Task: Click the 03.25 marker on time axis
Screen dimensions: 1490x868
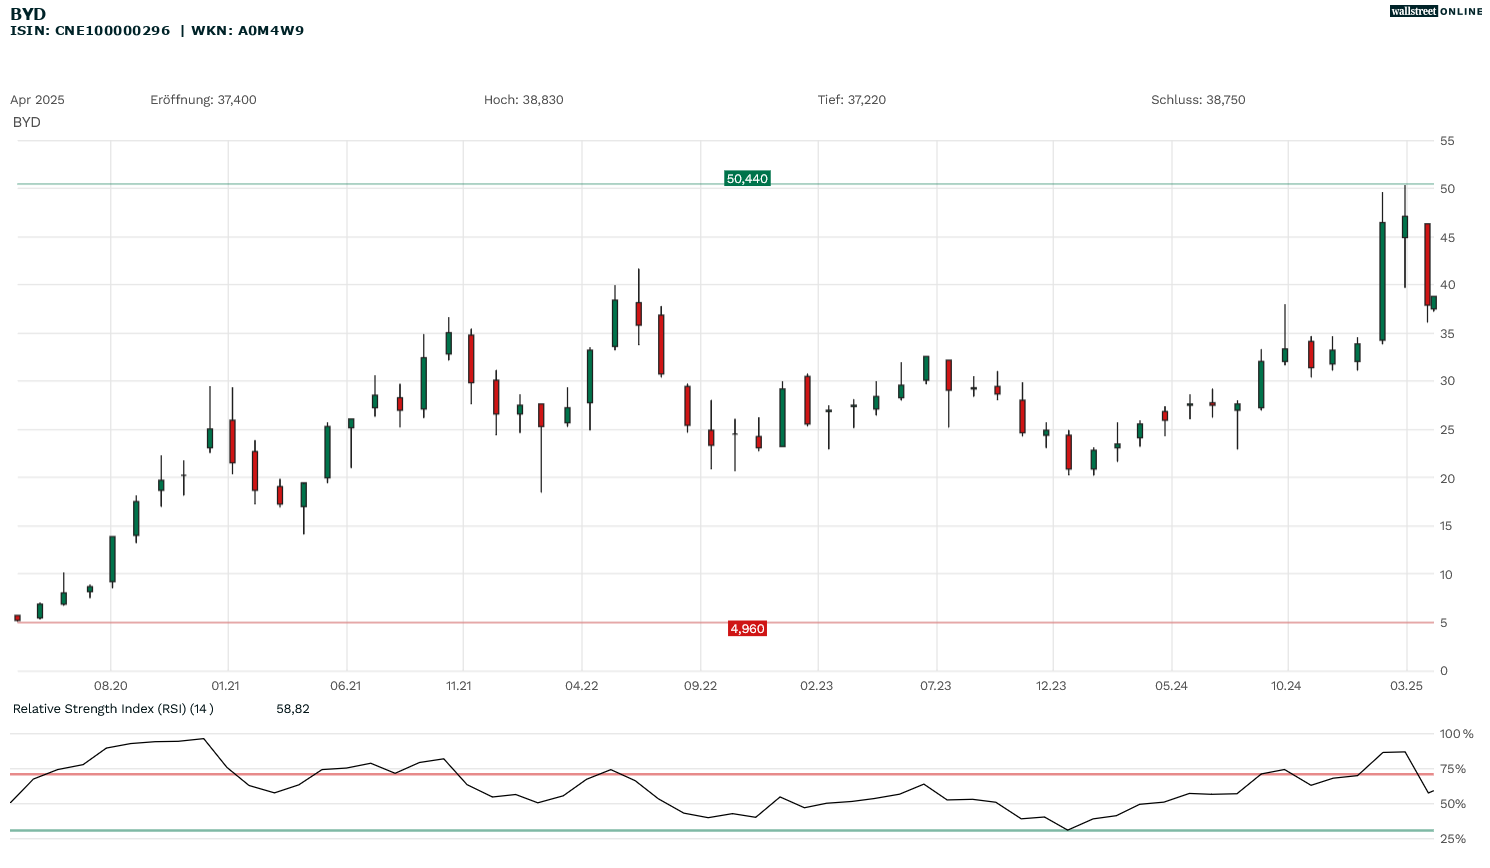Action: pyautogui.click(x=1407, y=686)
